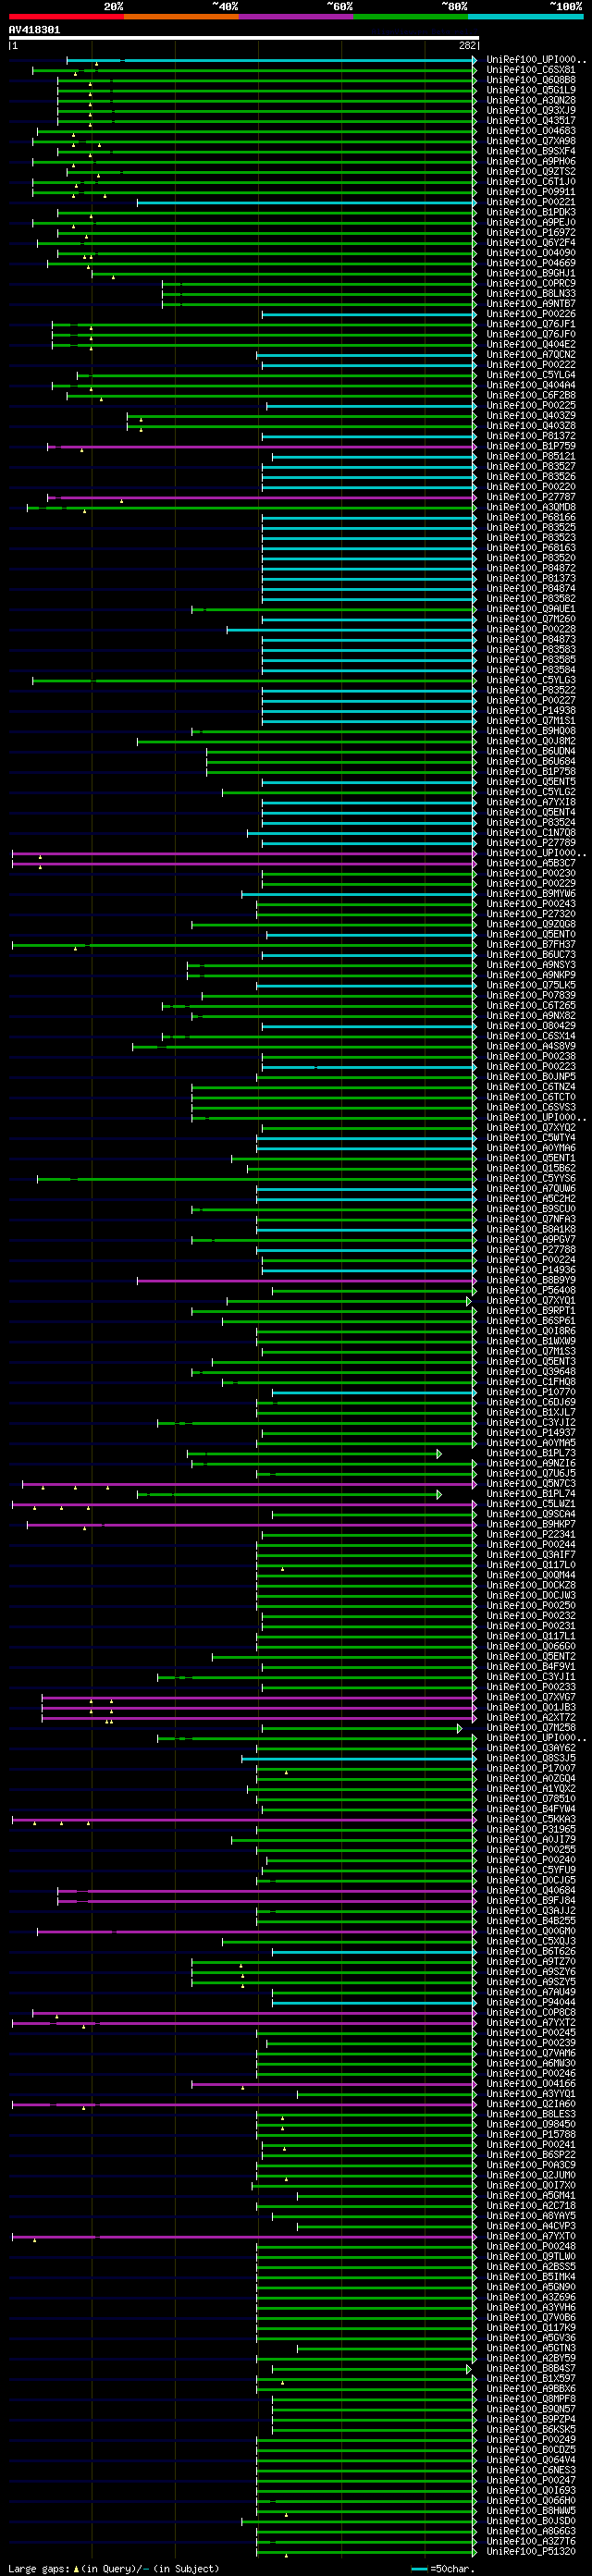This screenshot has width=592, height=2576.
Task: Select hit label UniRef100_C6SX81
Action: tap(531, 70)
